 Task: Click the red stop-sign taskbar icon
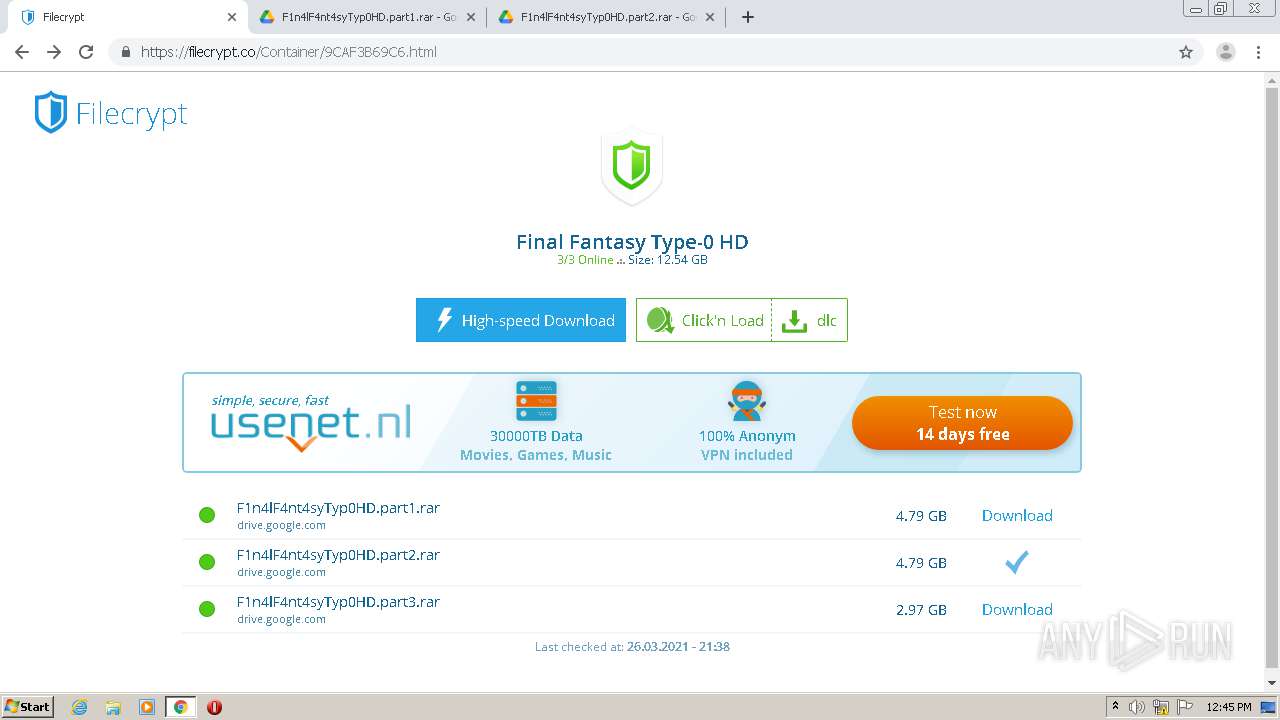click(214, 707)
